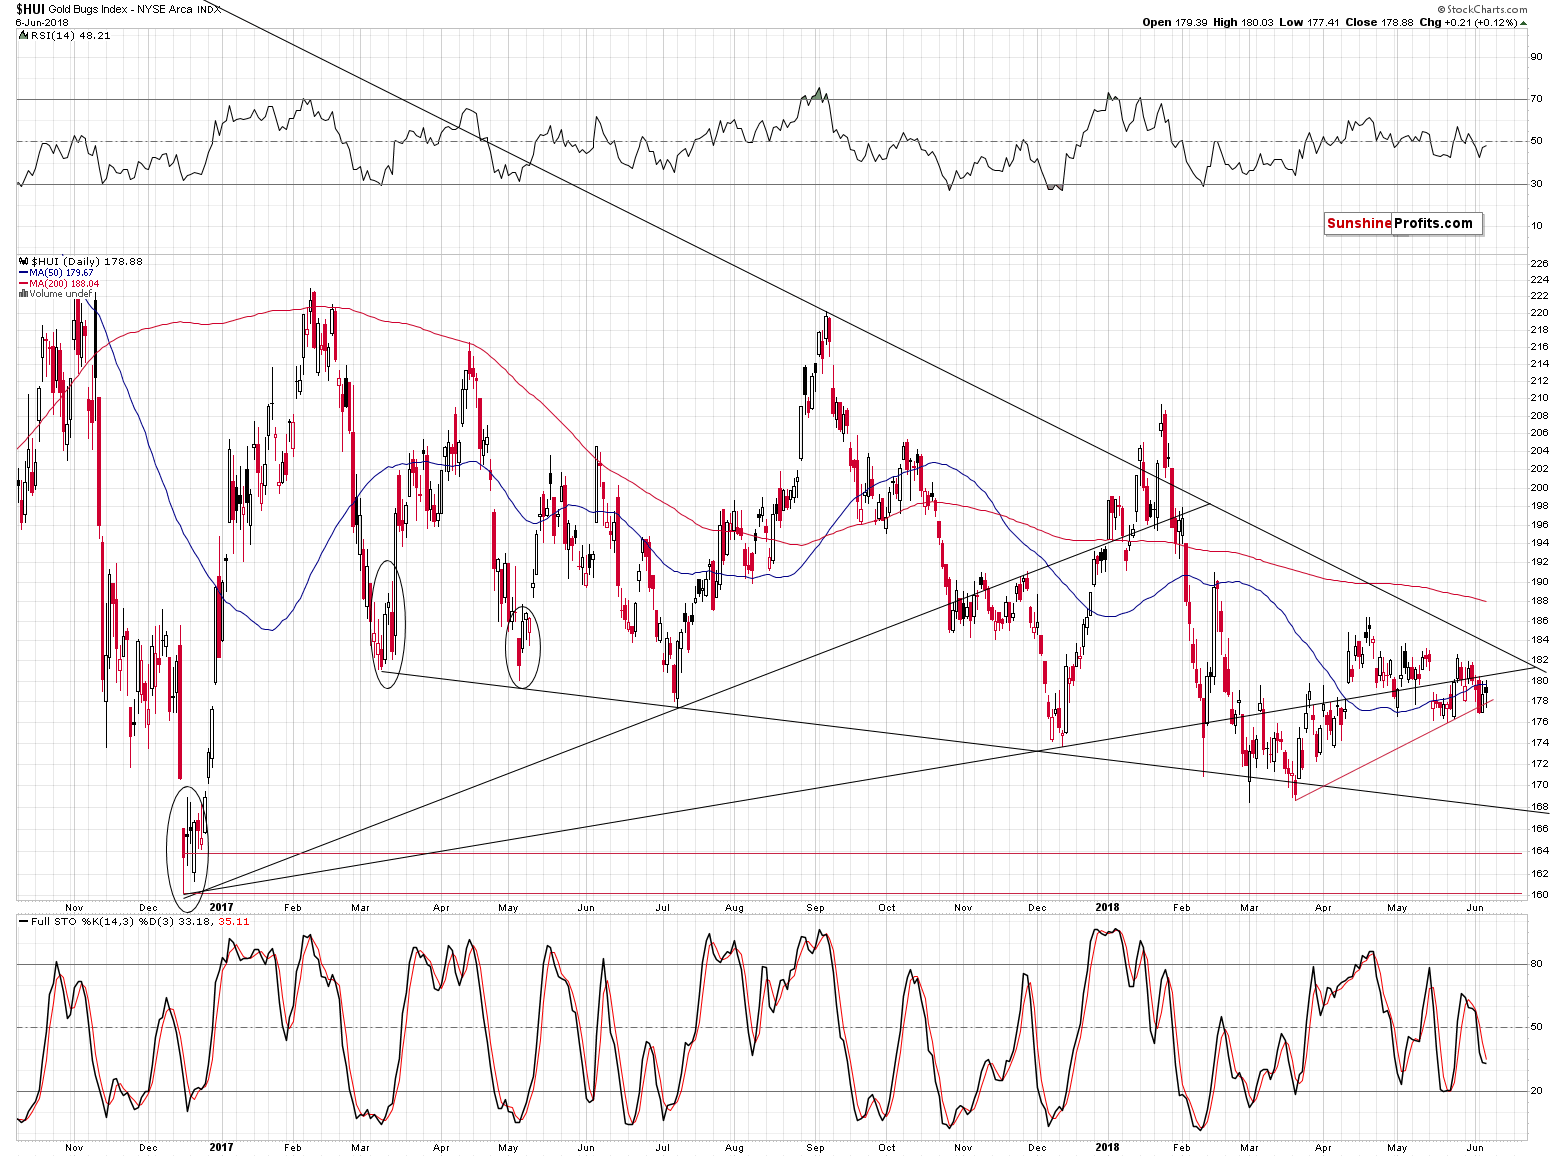Click the blue MA(50) line swatch
This screenshot has height=1157, width=1565.
(23, 273)
